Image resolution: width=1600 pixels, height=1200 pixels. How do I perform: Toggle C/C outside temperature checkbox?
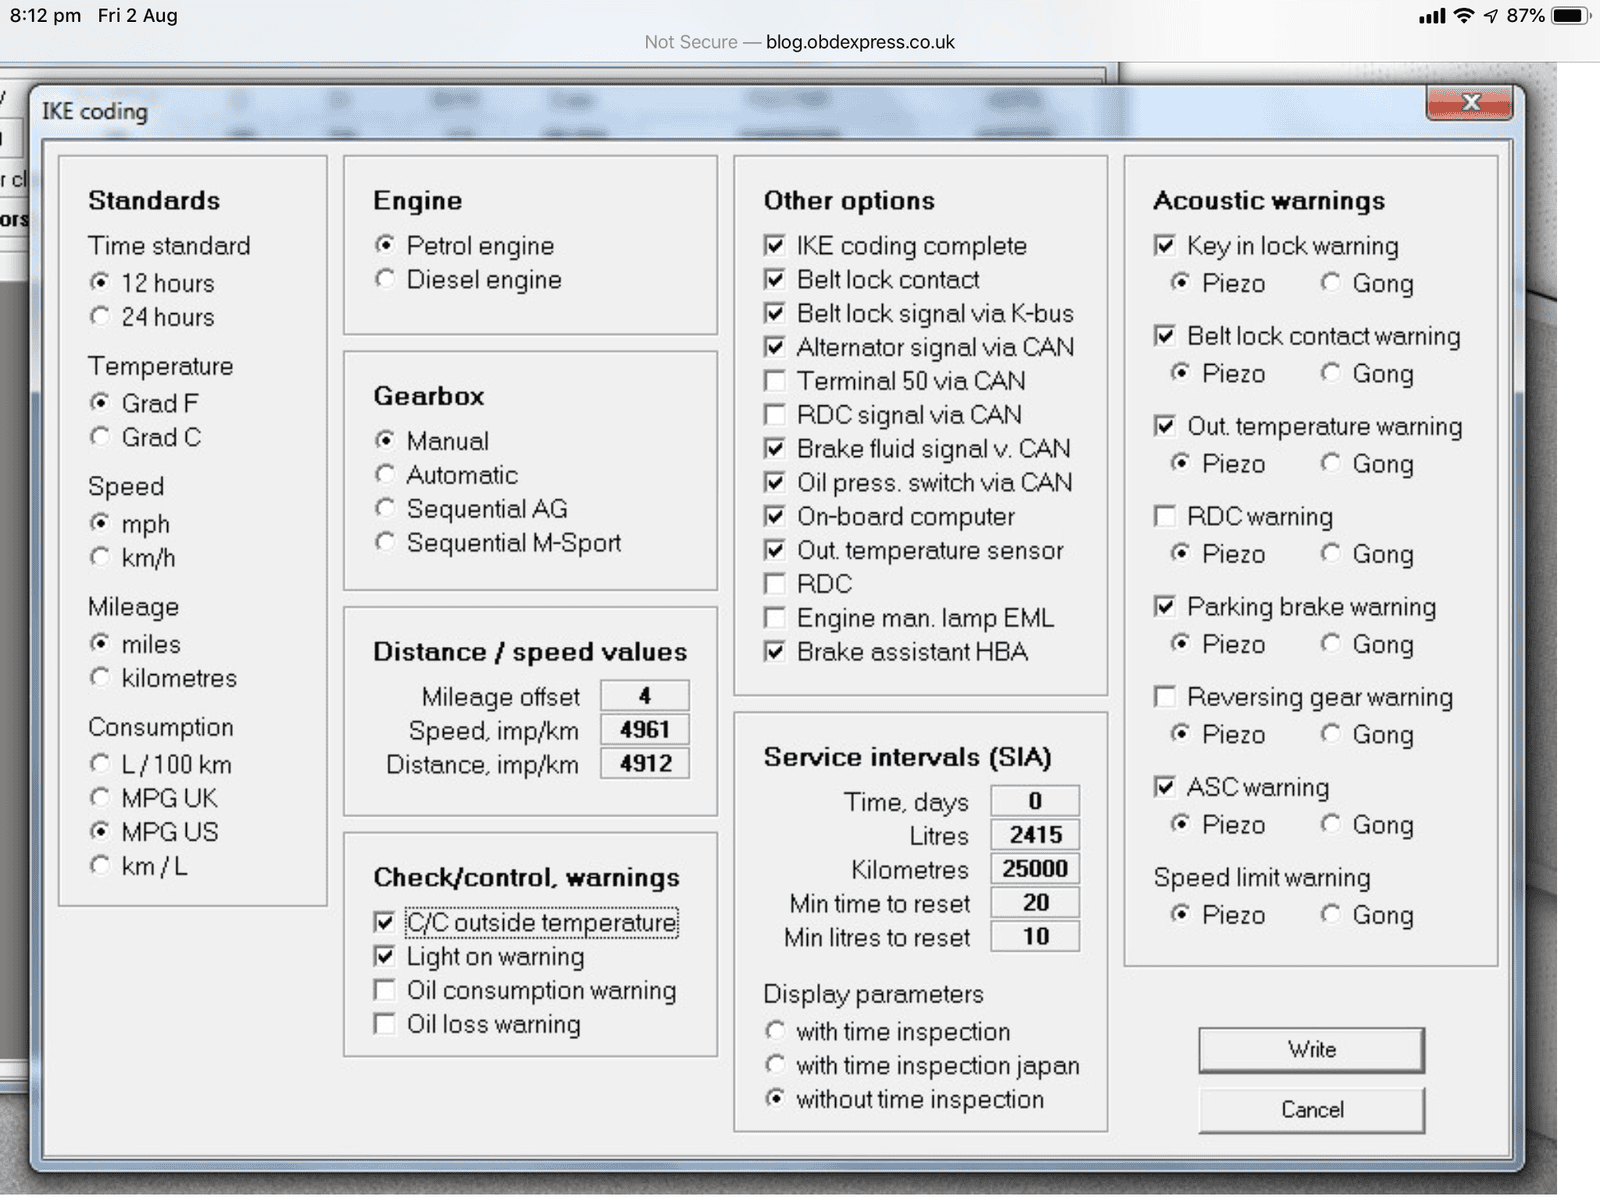(x=384, y=922)
